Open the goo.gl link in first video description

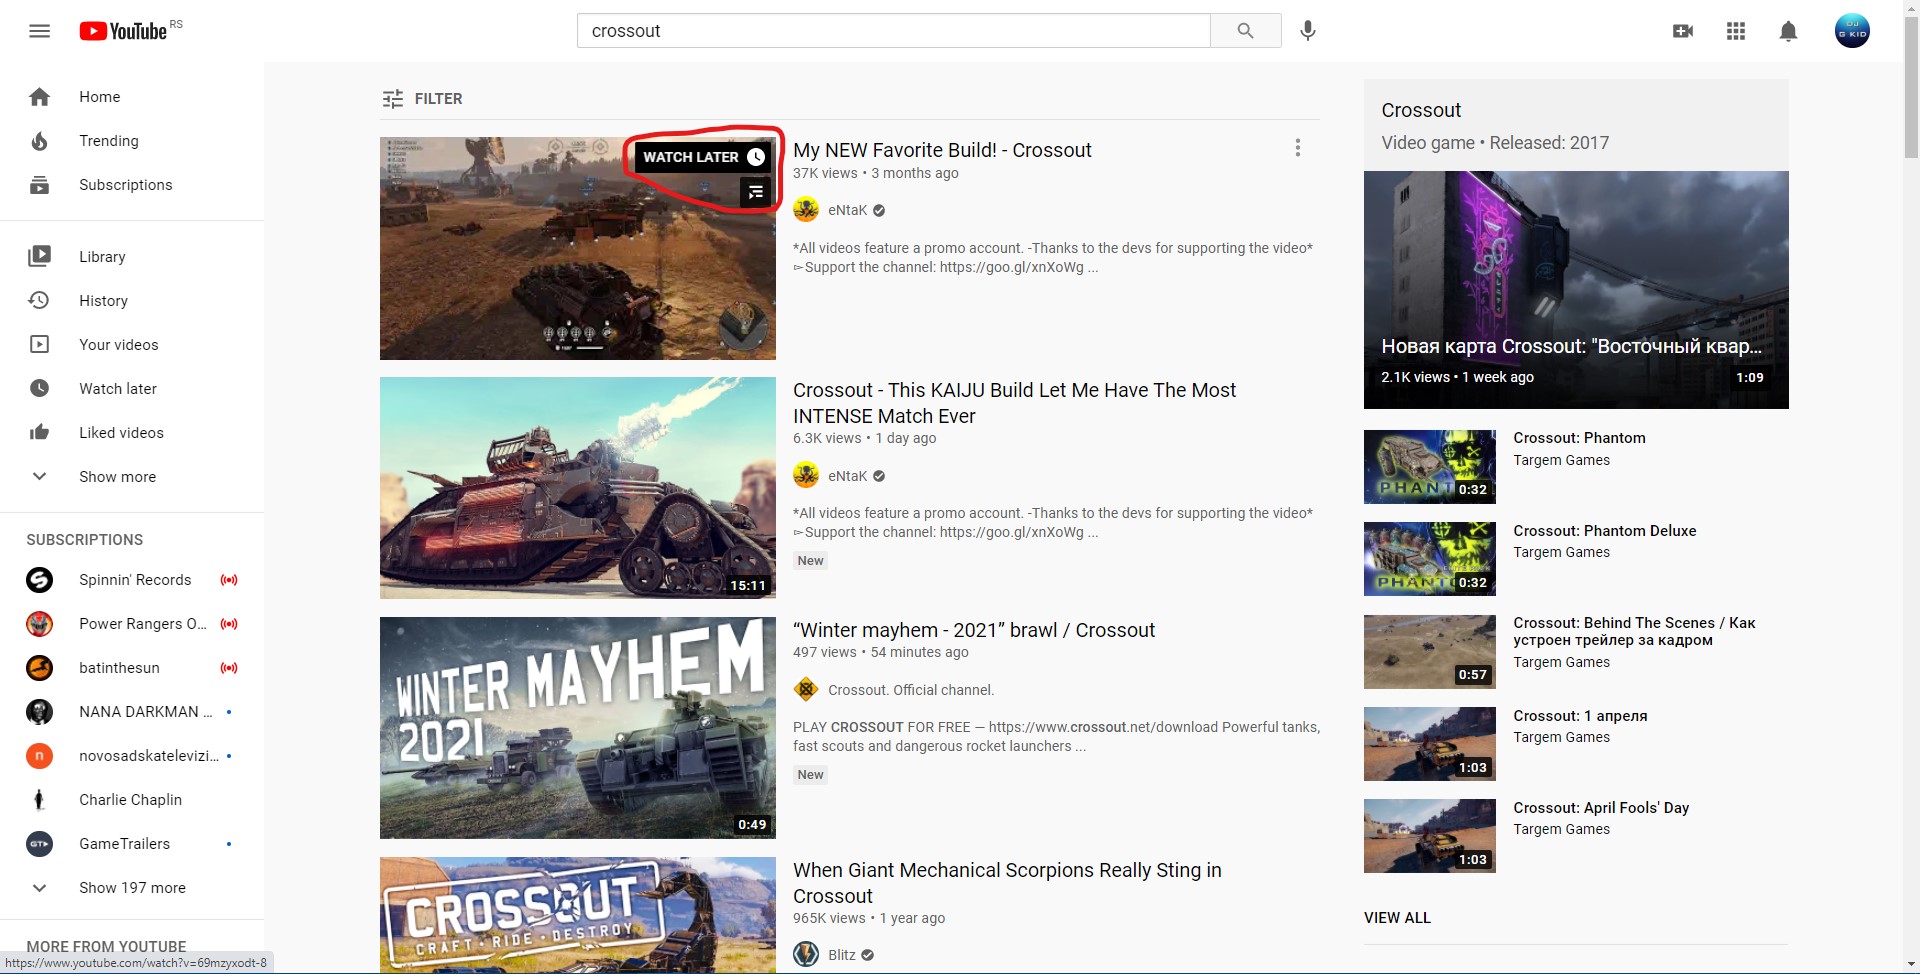(x=1011, y=267)
